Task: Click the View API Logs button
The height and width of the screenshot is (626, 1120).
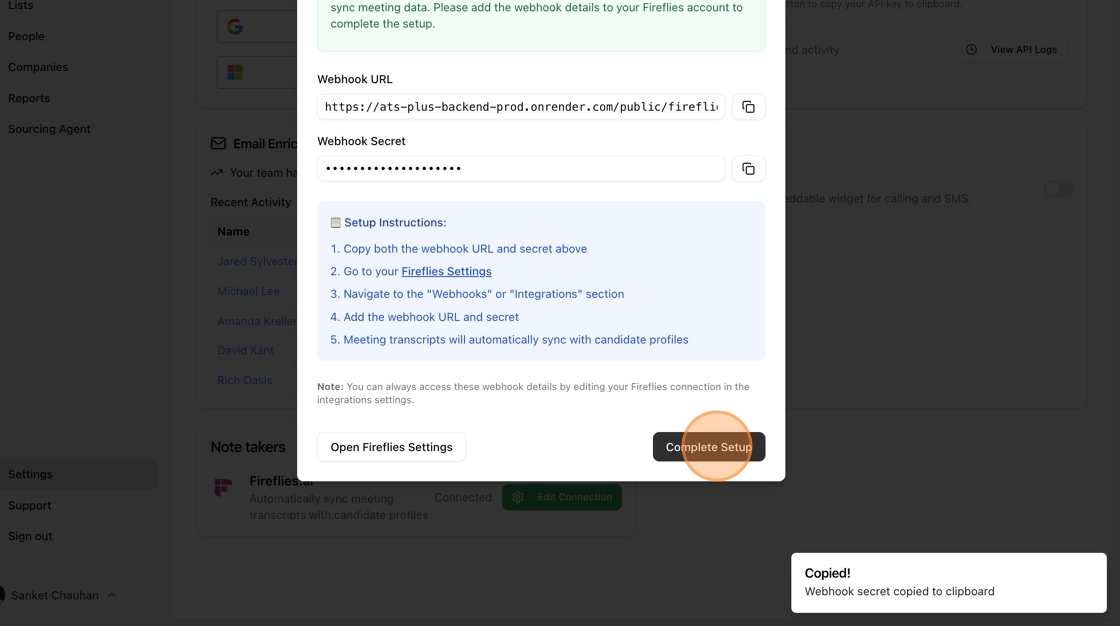Action: tap(1011, 49)
